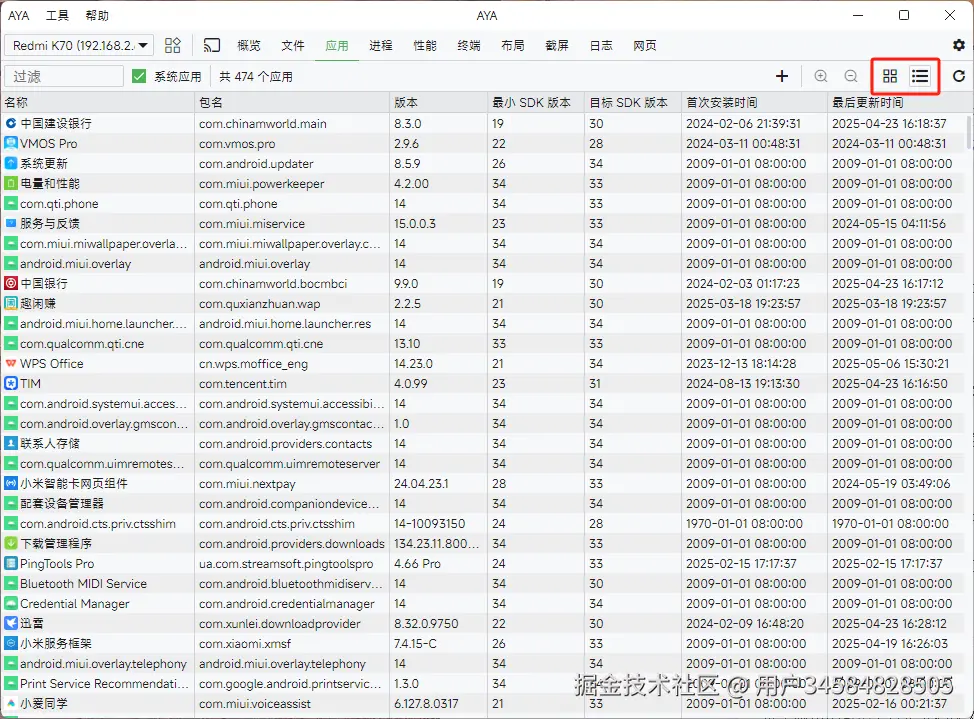Click the PingTools Pro app icon
This screenshot has width=974, height=719.
(x=11, y=564)
